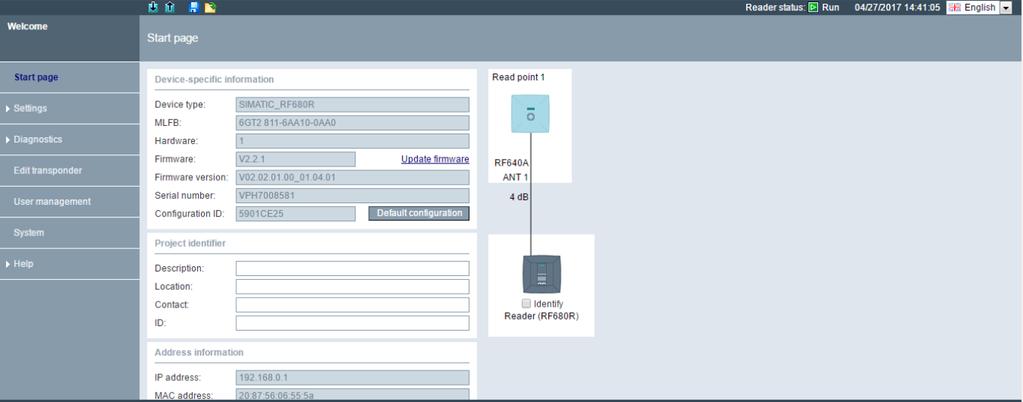The image size is (1023, 402).
Task: Open the English language dropdown arrow
Action: 1005,8
